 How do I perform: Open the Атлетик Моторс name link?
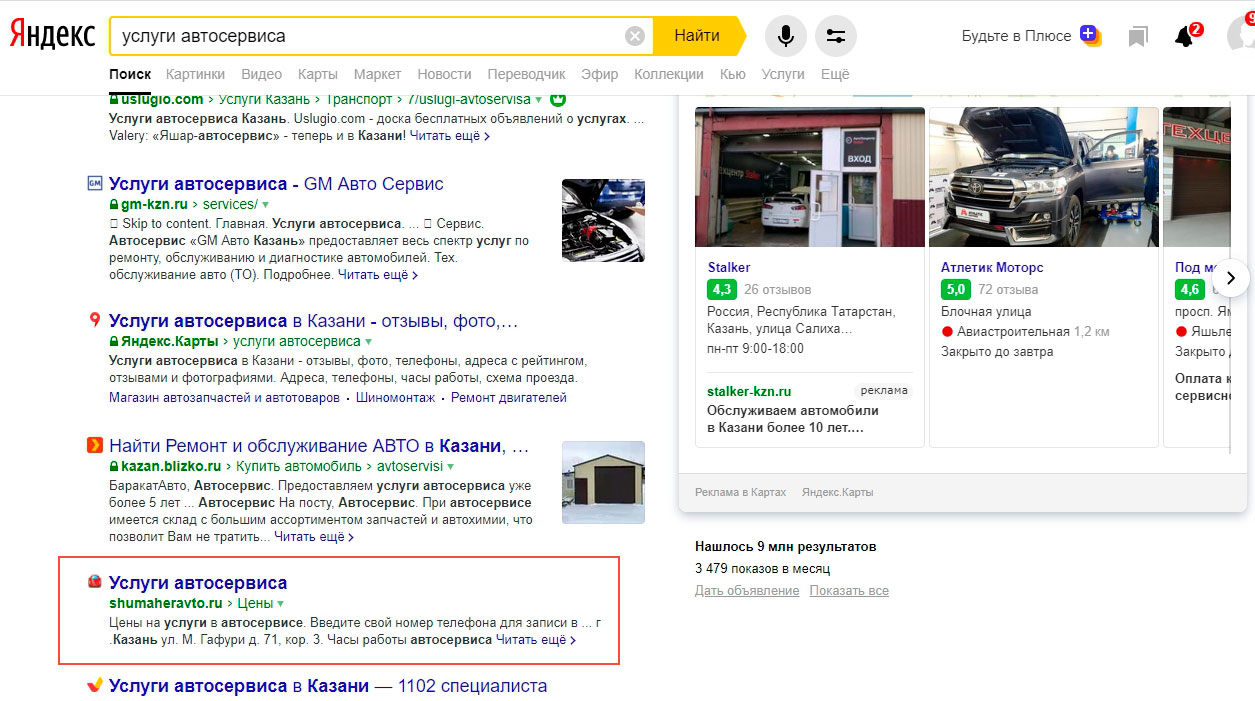coord(992,268)
